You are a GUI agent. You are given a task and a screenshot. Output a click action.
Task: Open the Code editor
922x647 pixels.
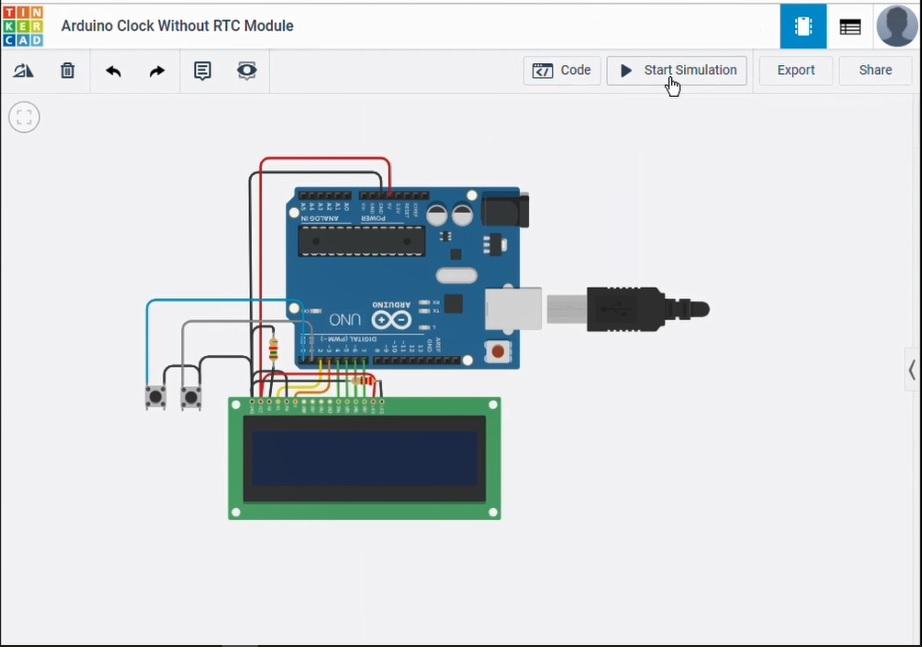pos(562,71)
